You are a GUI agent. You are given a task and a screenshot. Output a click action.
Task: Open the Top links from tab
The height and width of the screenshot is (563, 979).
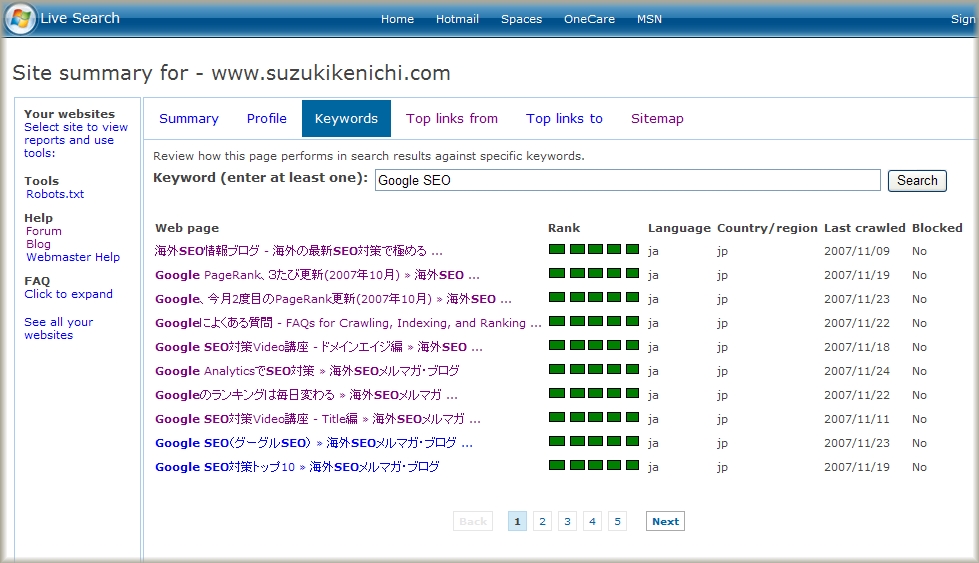(451, 119)
